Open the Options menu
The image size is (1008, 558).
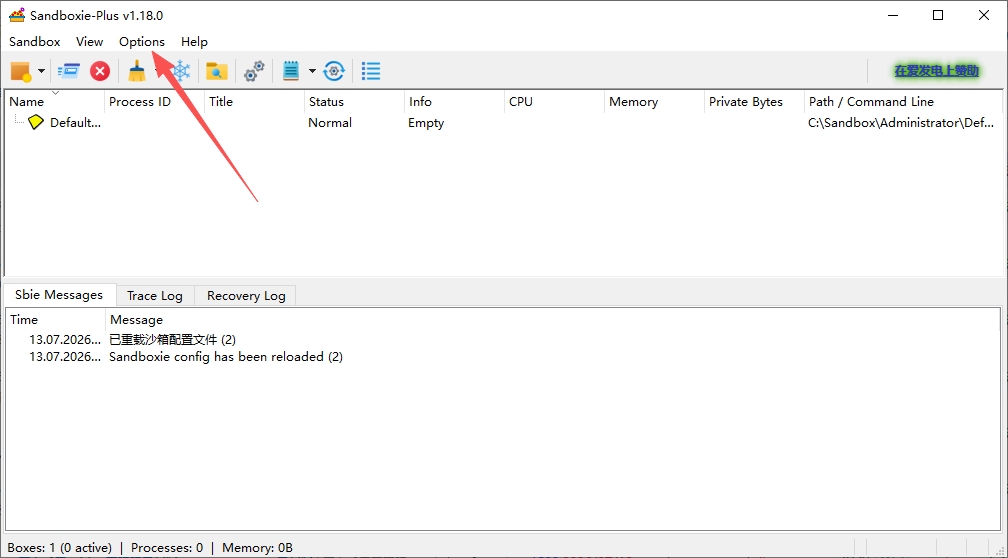click(142, 42)
